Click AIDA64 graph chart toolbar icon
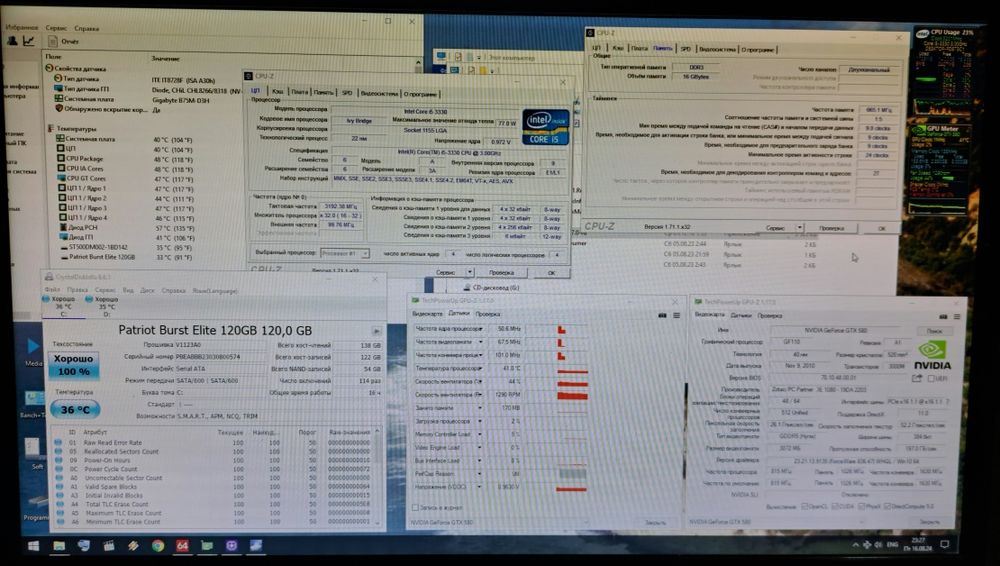 click(x=29, y=41)
